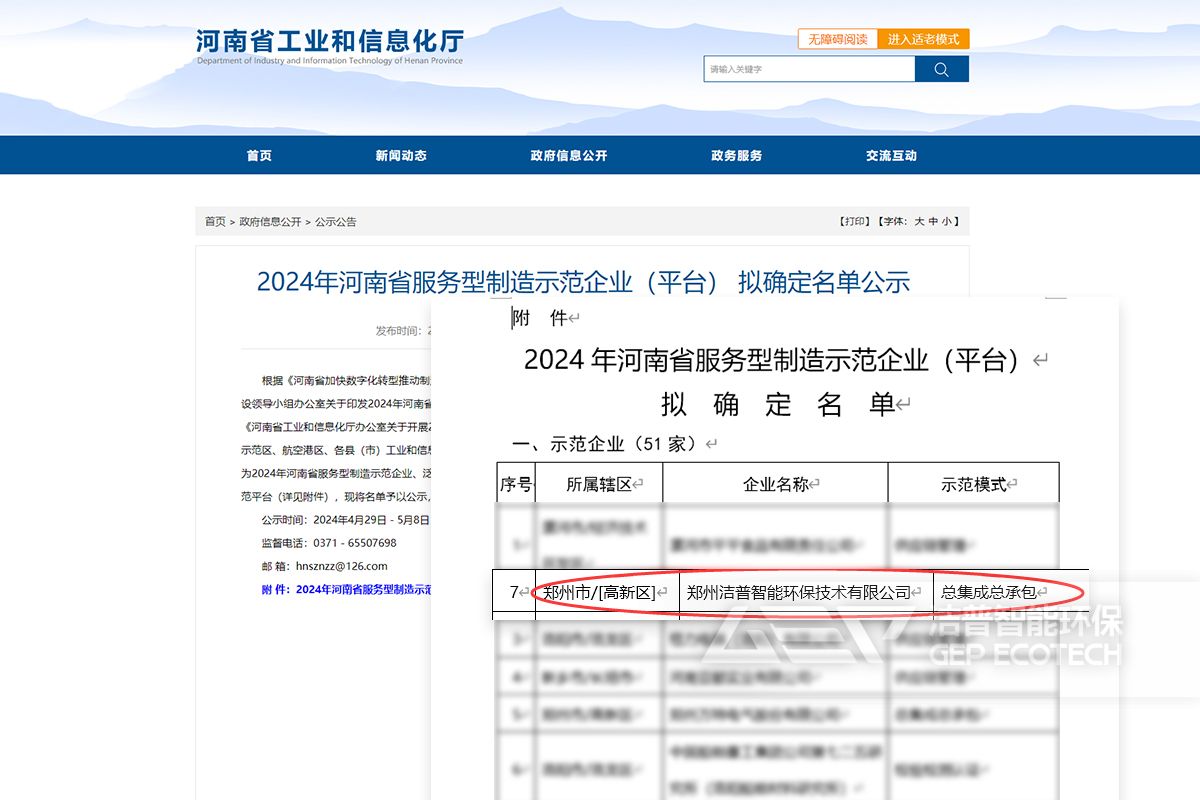This screenshot has width=1200, height=800.
Task: Open the 新闻动态 navigation menu
Action: pos(401,155)
